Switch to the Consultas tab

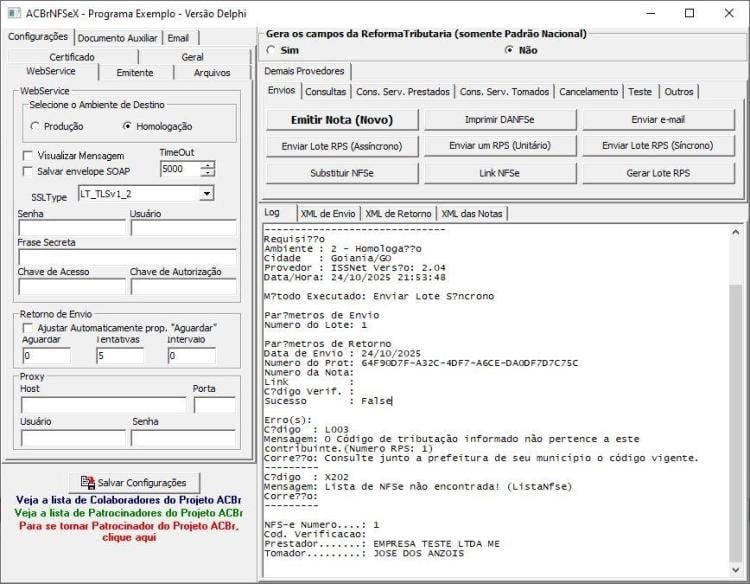pyautogui.click(x=325, y=91)
